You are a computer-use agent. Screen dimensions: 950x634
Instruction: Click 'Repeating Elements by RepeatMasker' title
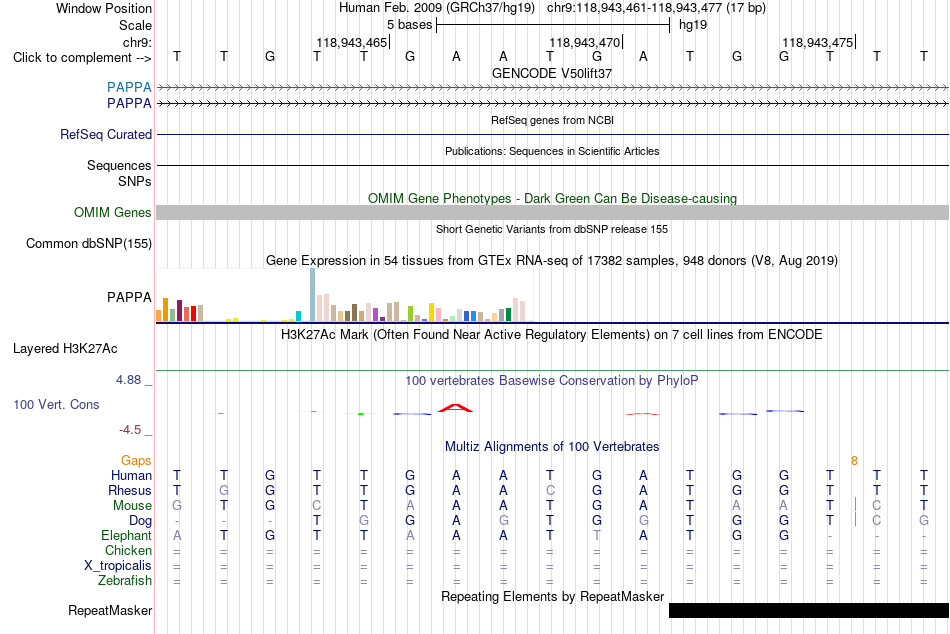pos(552,596)
